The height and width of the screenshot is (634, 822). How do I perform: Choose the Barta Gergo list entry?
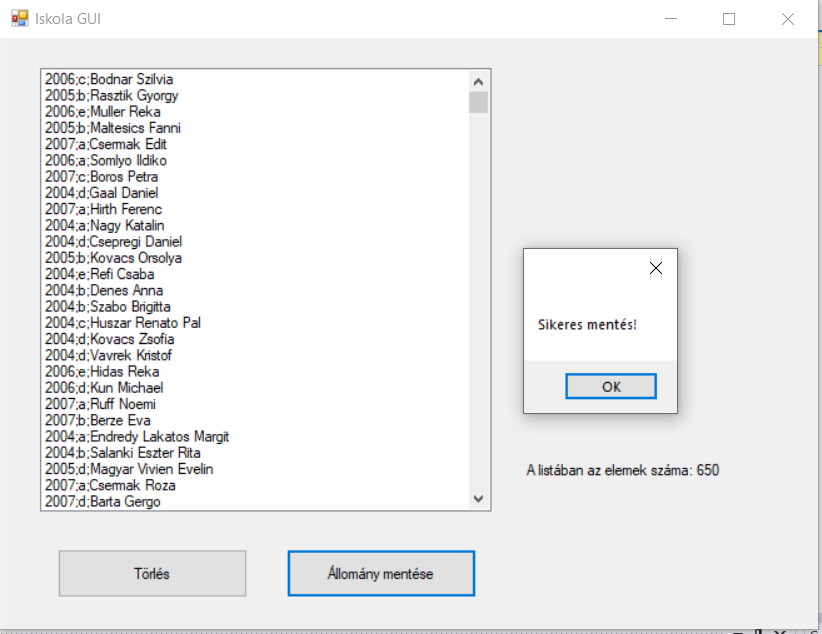pyautogui.click(x=103, y=502)
